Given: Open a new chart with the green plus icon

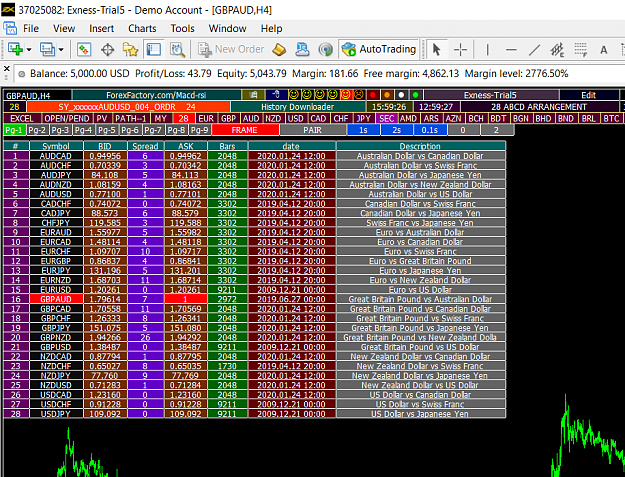Looking at the screenshot, I should coord(15,49).
